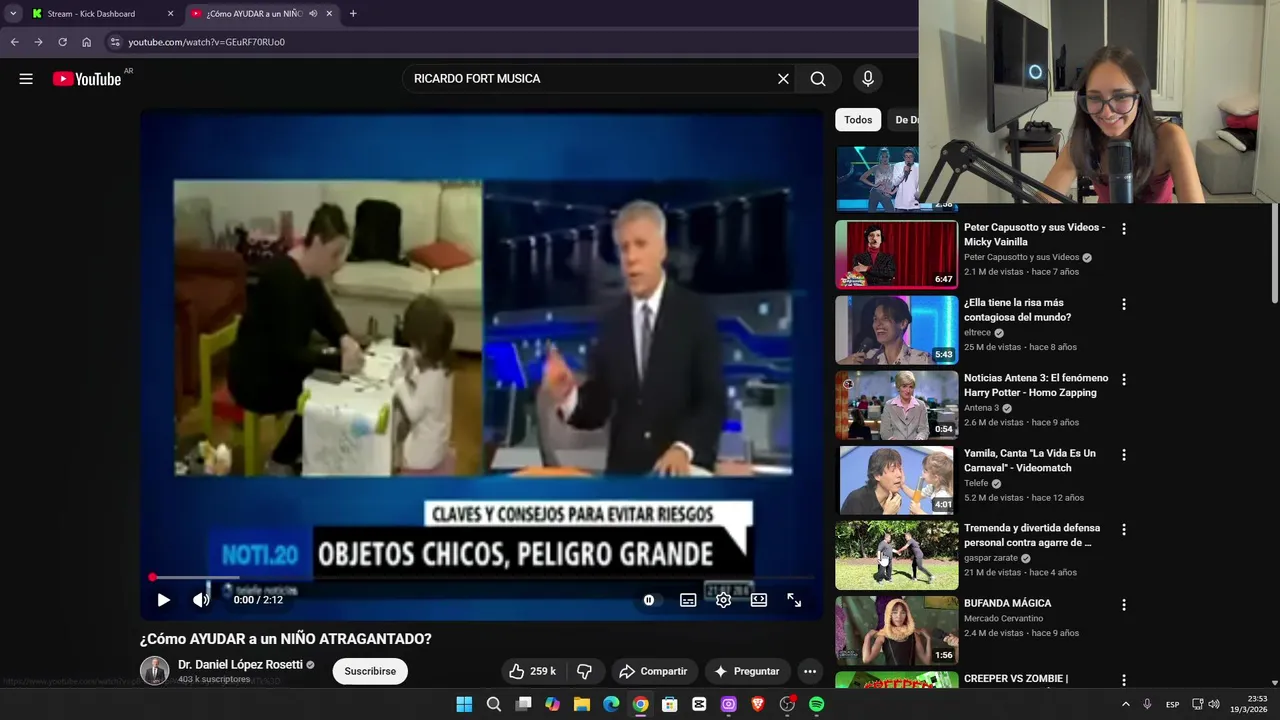The height and width of the screenshot is (720, 1280).
Task: Click the Compartir share button
Action: (652, 671)
